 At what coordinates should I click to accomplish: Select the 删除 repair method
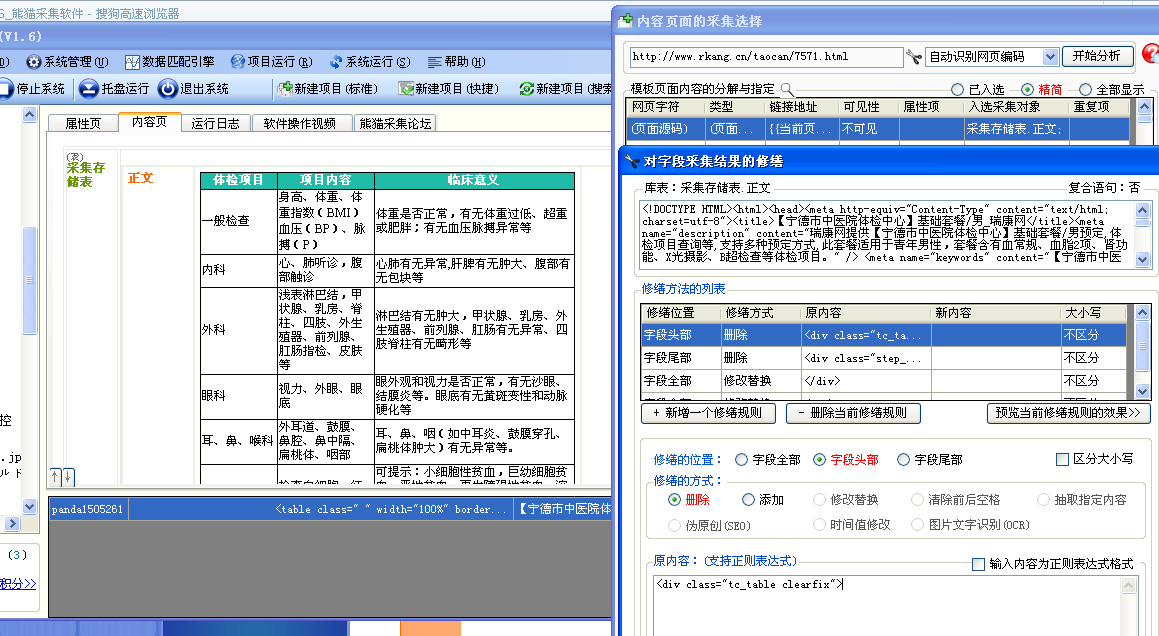pyautogui.click(x=674, y=500)
